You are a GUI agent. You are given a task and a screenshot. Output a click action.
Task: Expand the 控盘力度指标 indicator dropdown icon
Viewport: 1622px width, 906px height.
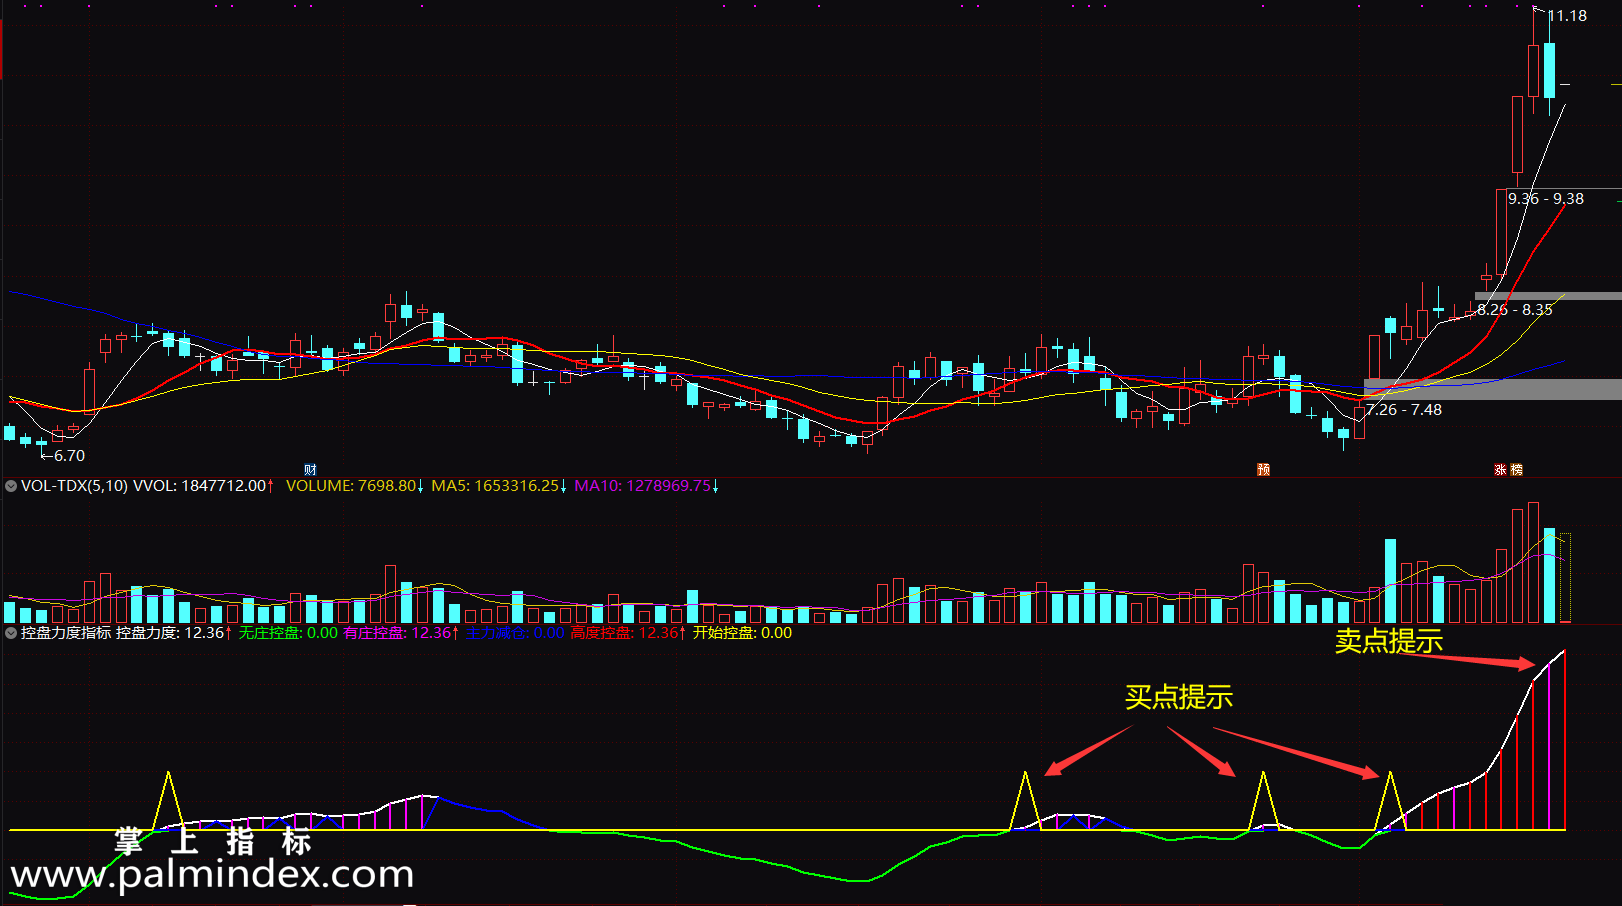point(11,633)
